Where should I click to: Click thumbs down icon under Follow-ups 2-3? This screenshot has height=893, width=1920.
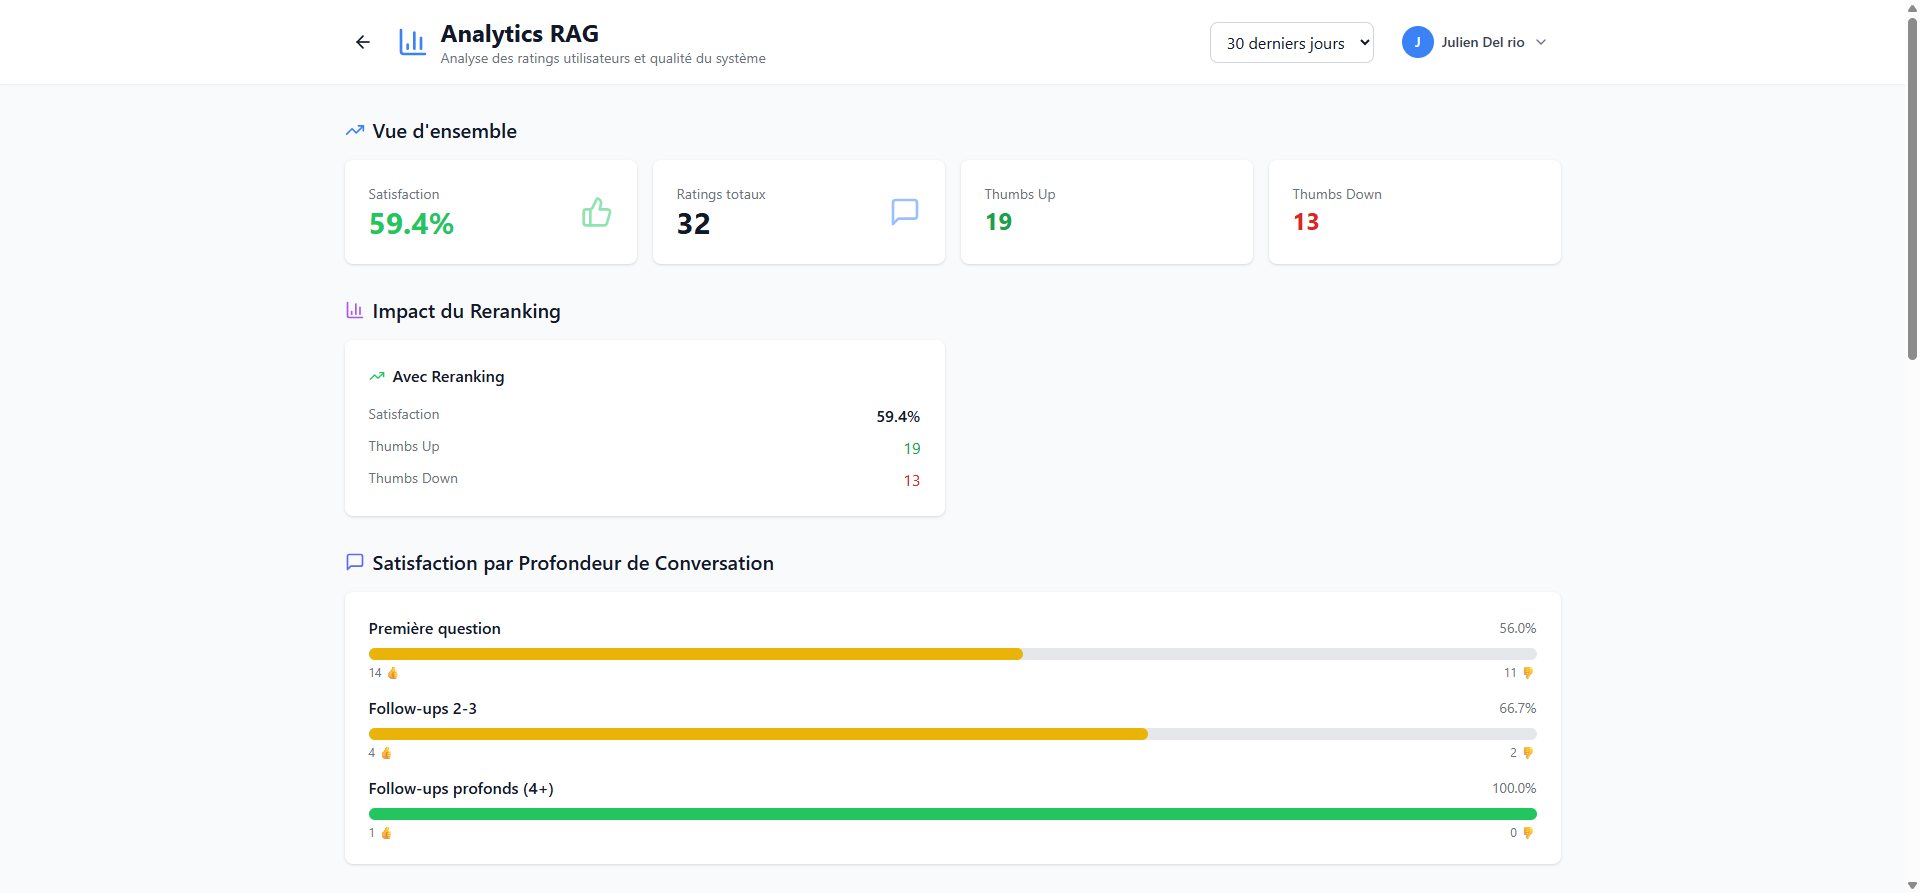tap(1528, 753)
